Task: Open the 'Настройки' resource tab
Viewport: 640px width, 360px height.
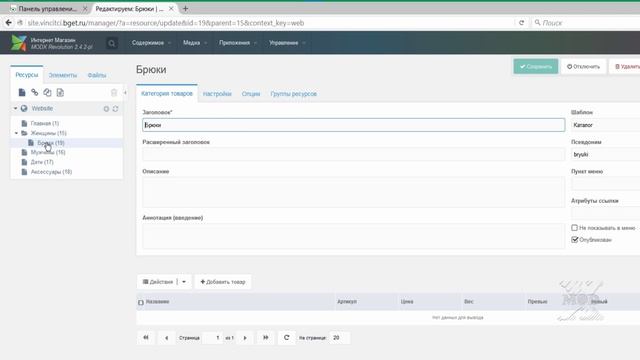Action: pos(217,94)
